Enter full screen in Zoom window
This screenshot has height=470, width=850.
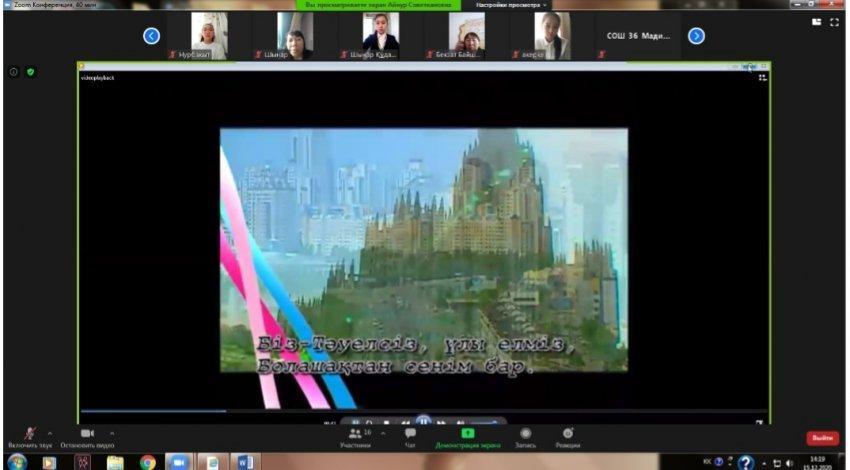pos(834,22)
